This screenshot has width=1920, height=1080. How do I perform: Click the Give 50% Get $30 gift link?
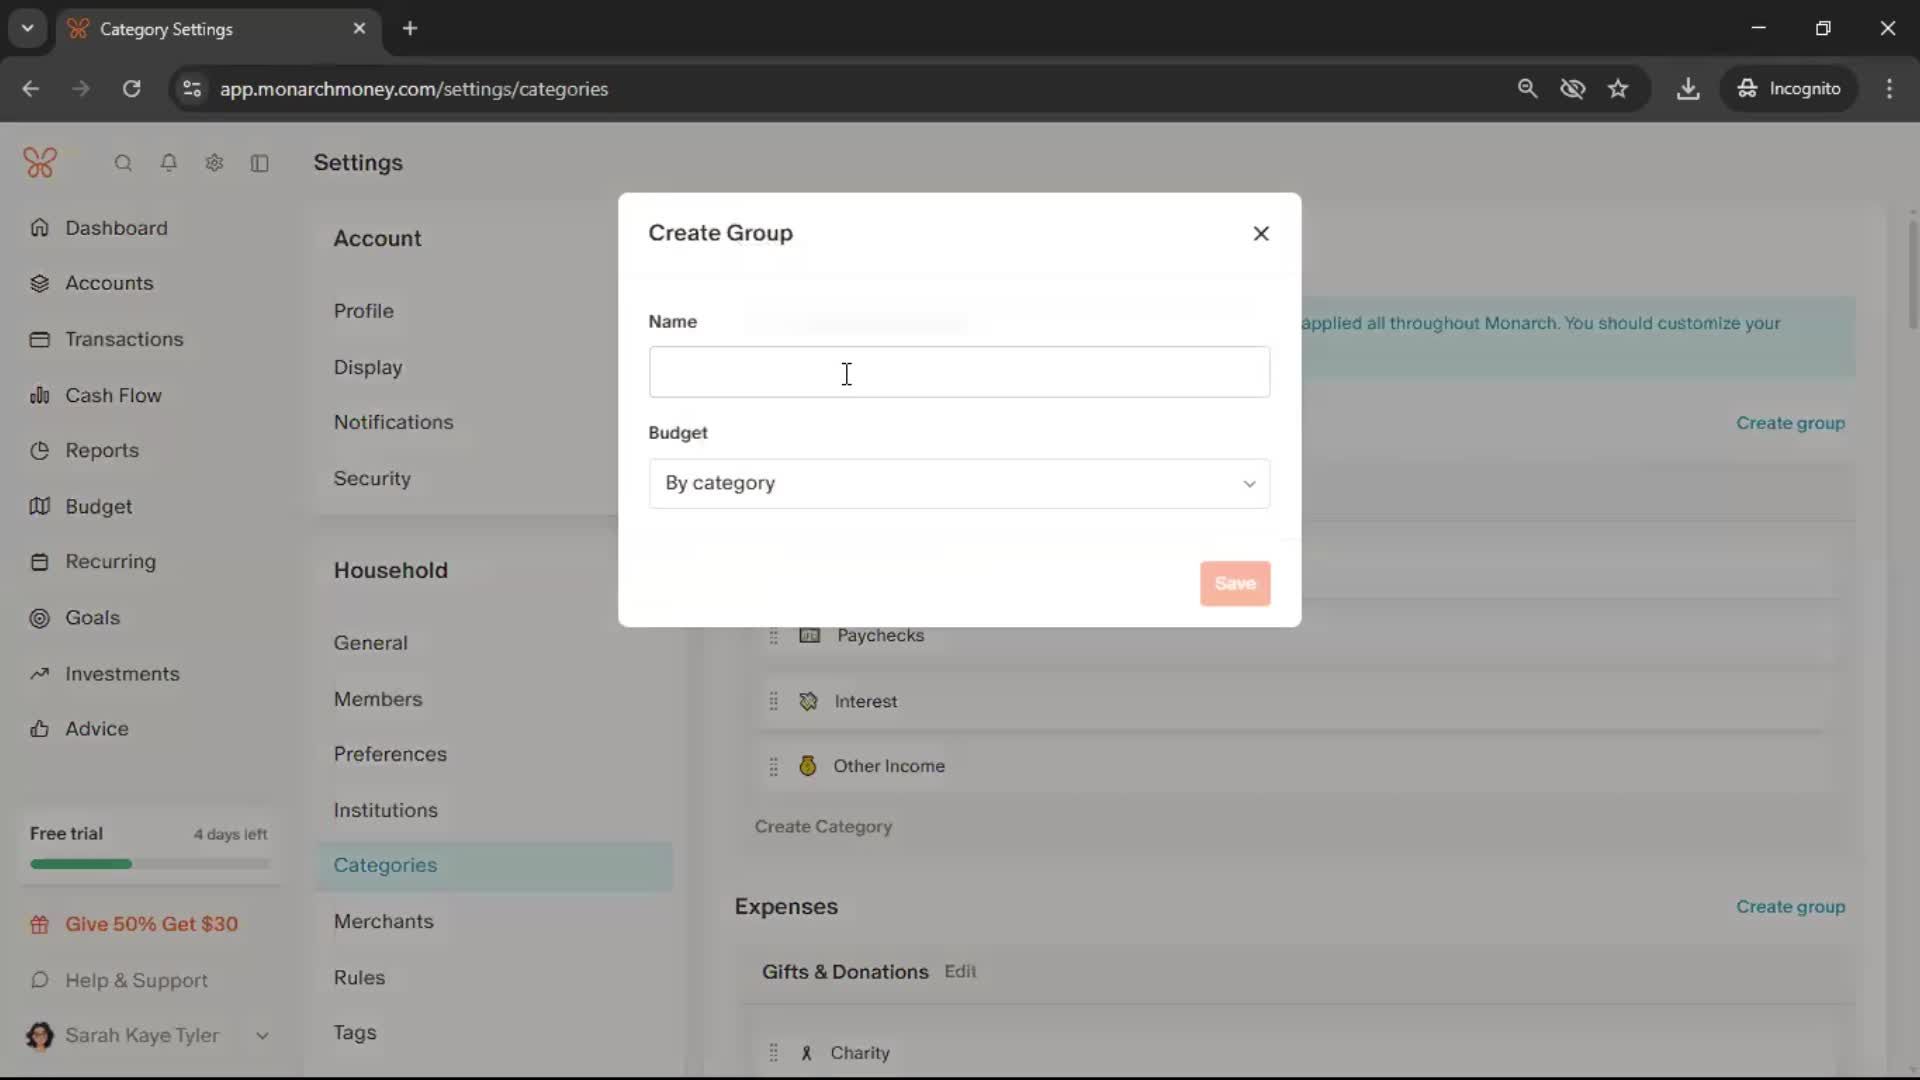150,924
